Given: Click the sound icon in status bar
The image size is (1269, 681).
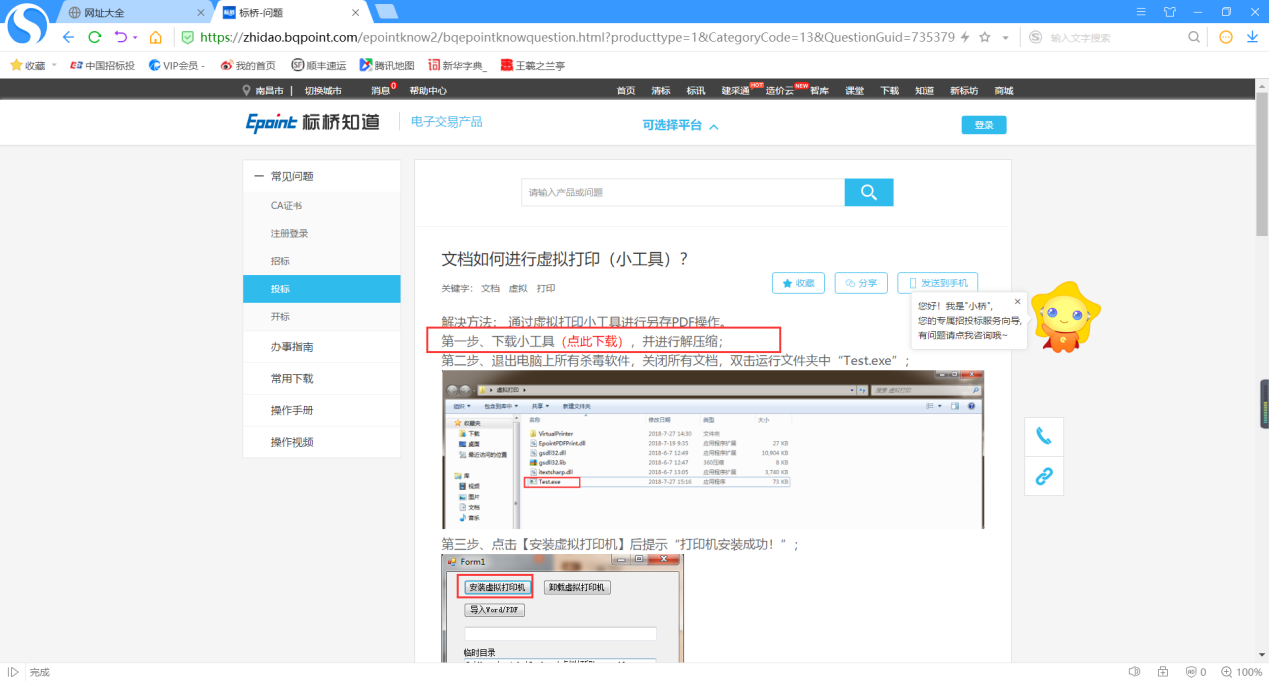Looking at the screenshot, I should (x=1135, y=672).
